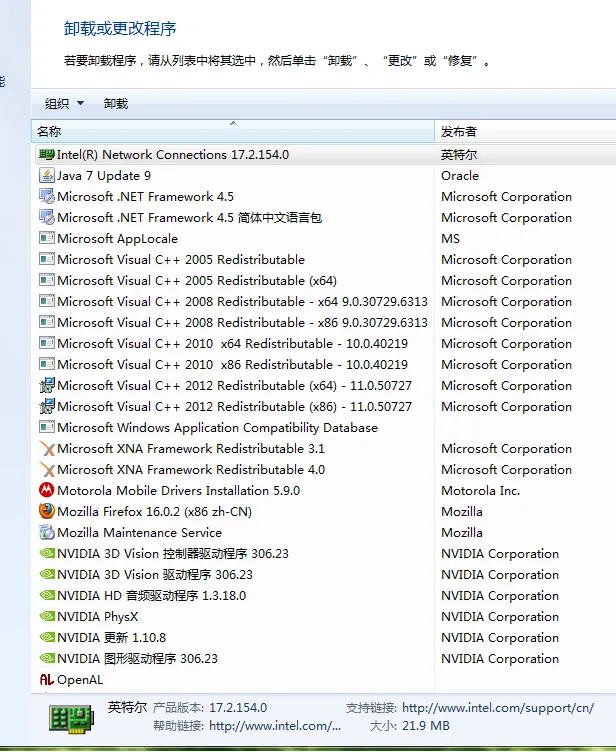Click the NVIDIA PhysX icon

47,616
